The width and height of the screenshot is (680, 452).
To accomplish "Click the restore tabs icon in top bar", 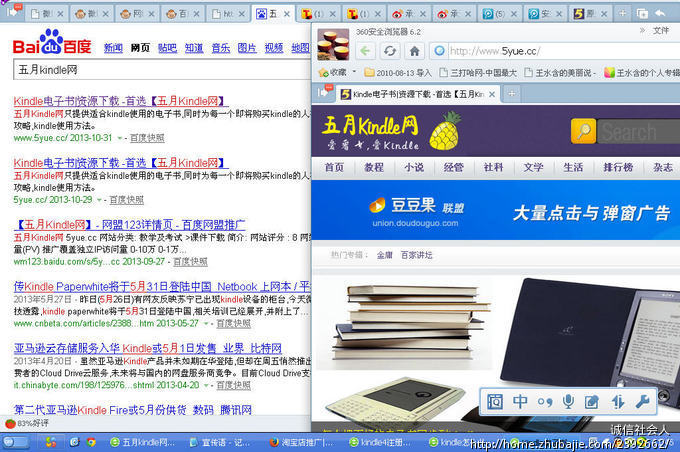I will pos(642,13).
